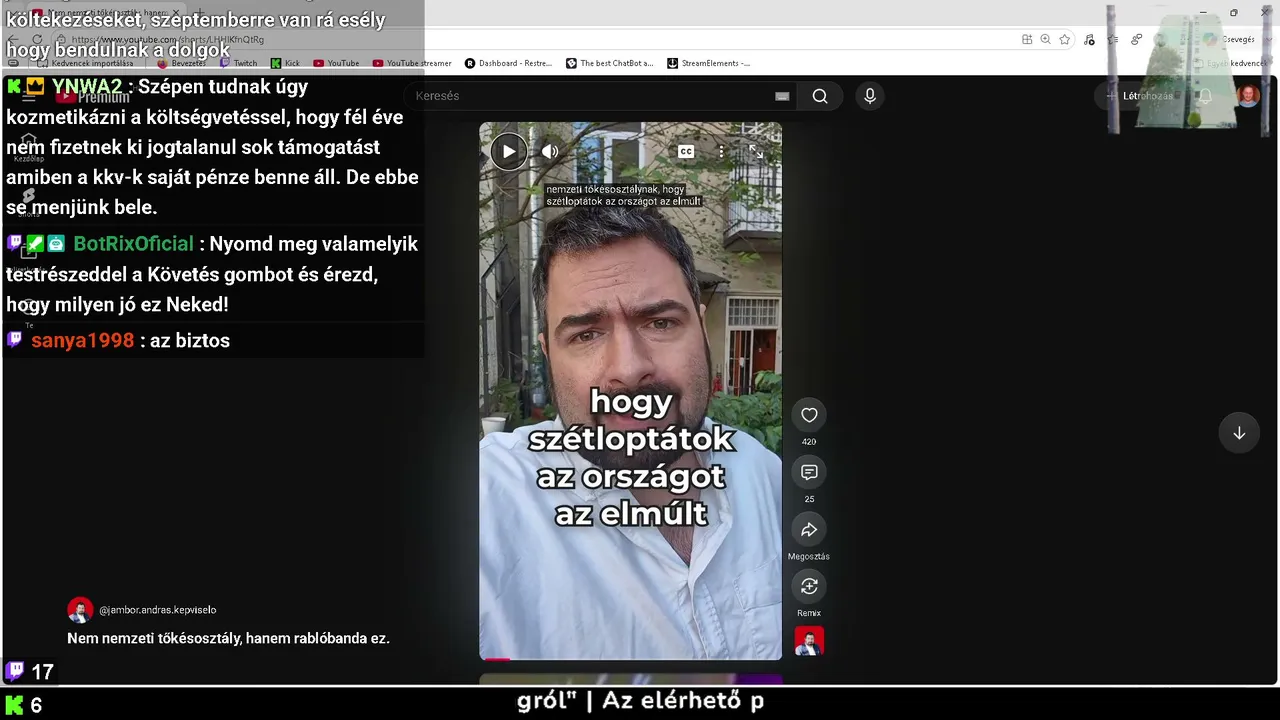
Task: Open the media control music-note icon
Action: pos(1089,40)
